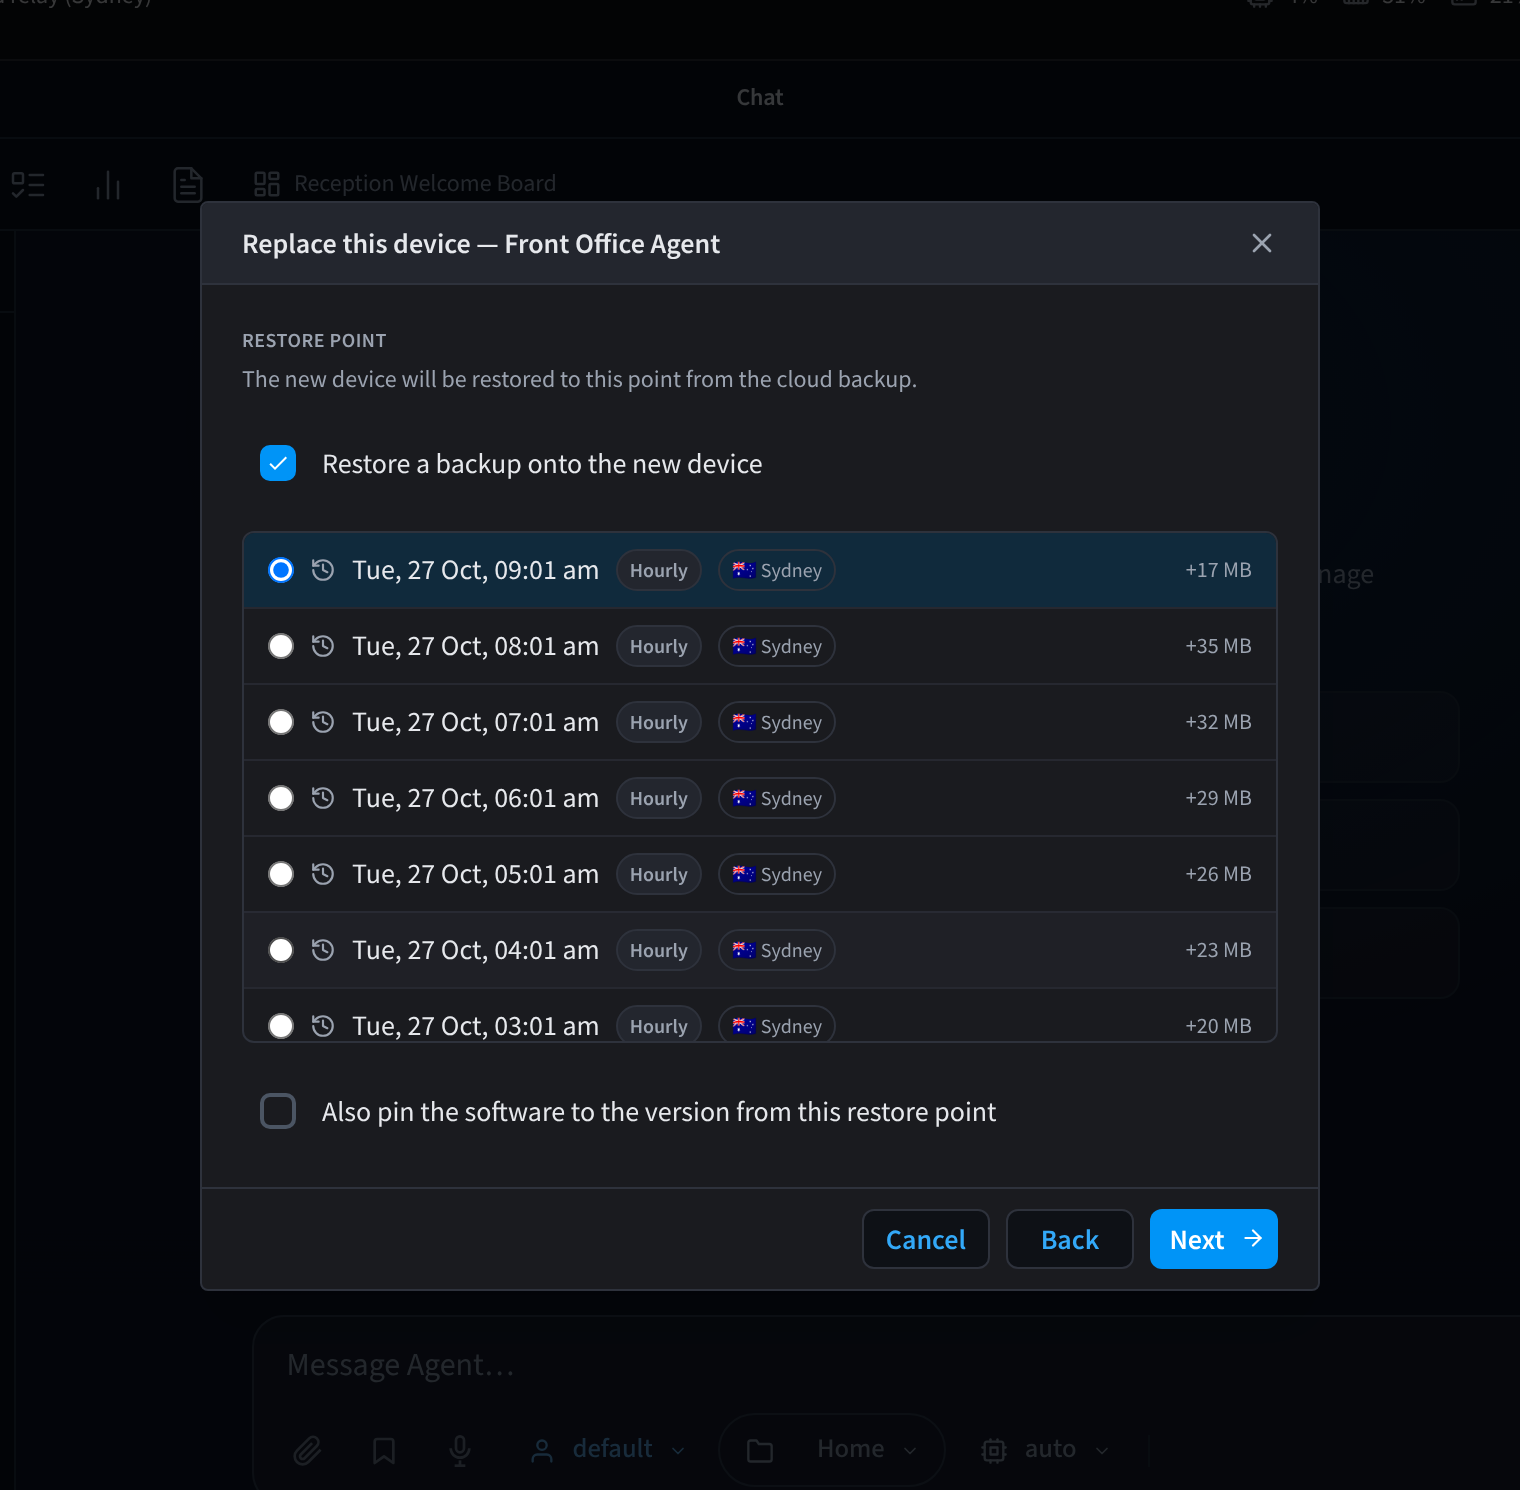Open the document notes icon
The width and height of the screenshot is (1520, 1490).
click(x=188, y=185)
